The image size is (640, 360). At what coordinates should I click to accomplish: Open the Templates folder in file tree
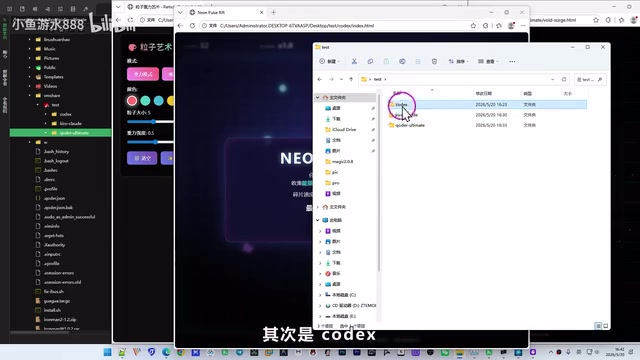[53, 77]
